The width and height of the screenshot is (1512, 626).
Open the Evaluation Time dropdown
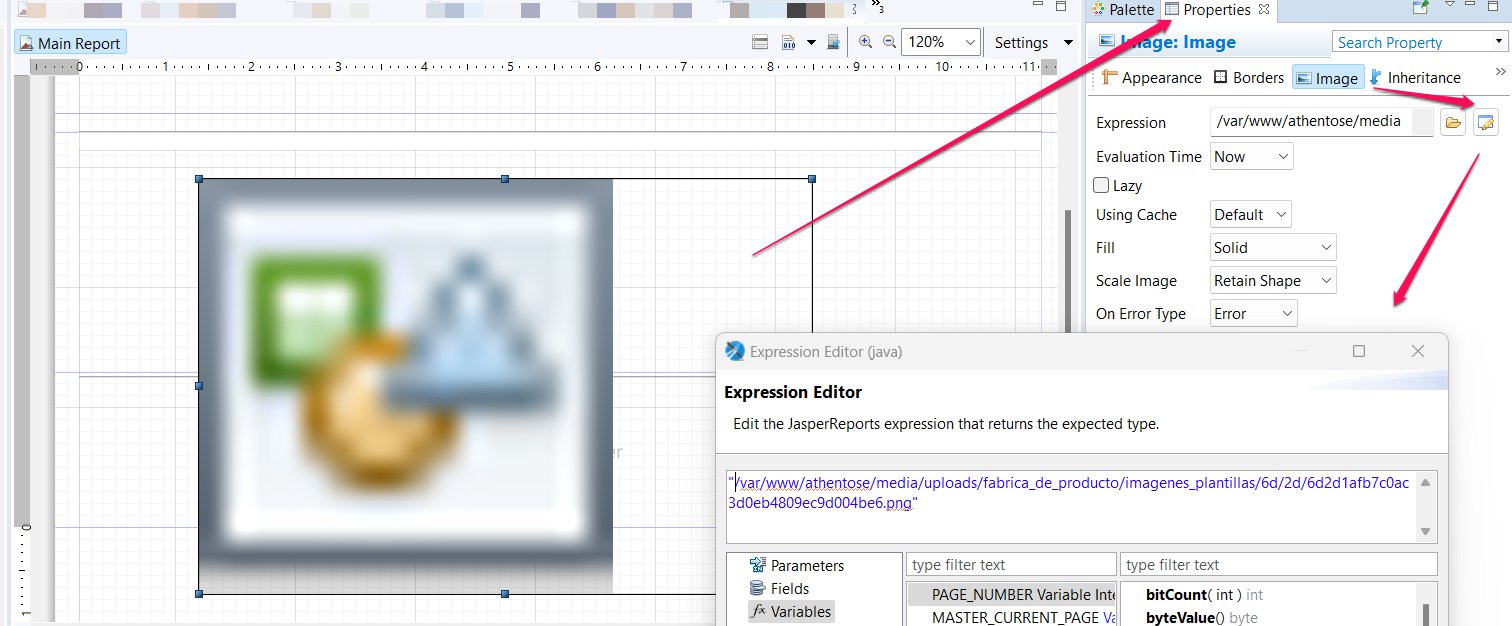[1251, 156]
